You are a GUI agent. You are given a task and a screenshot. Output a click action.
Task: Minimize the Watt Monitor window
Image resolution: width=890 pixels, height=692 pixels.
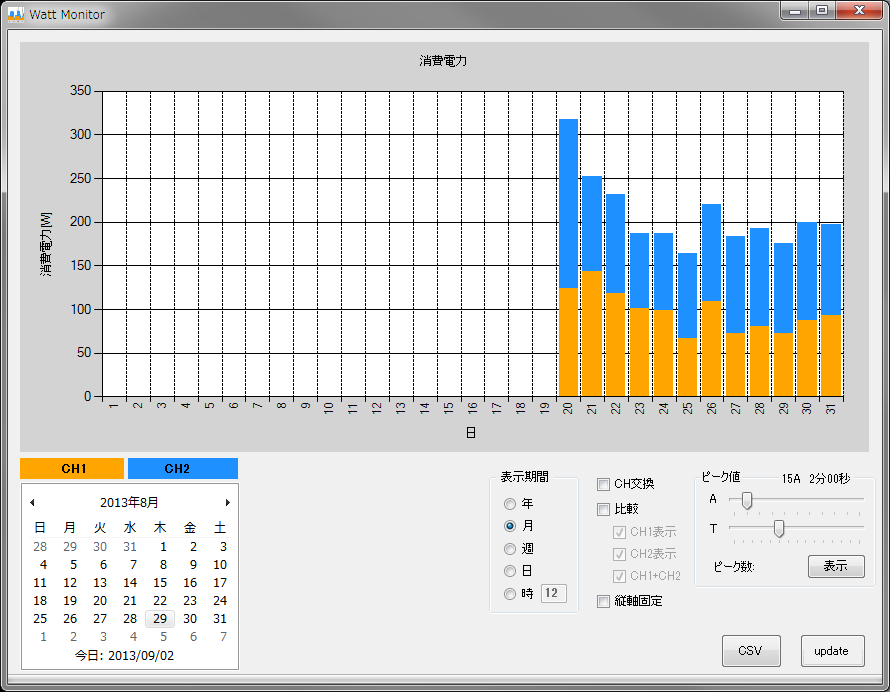click(x=795, y=11)
